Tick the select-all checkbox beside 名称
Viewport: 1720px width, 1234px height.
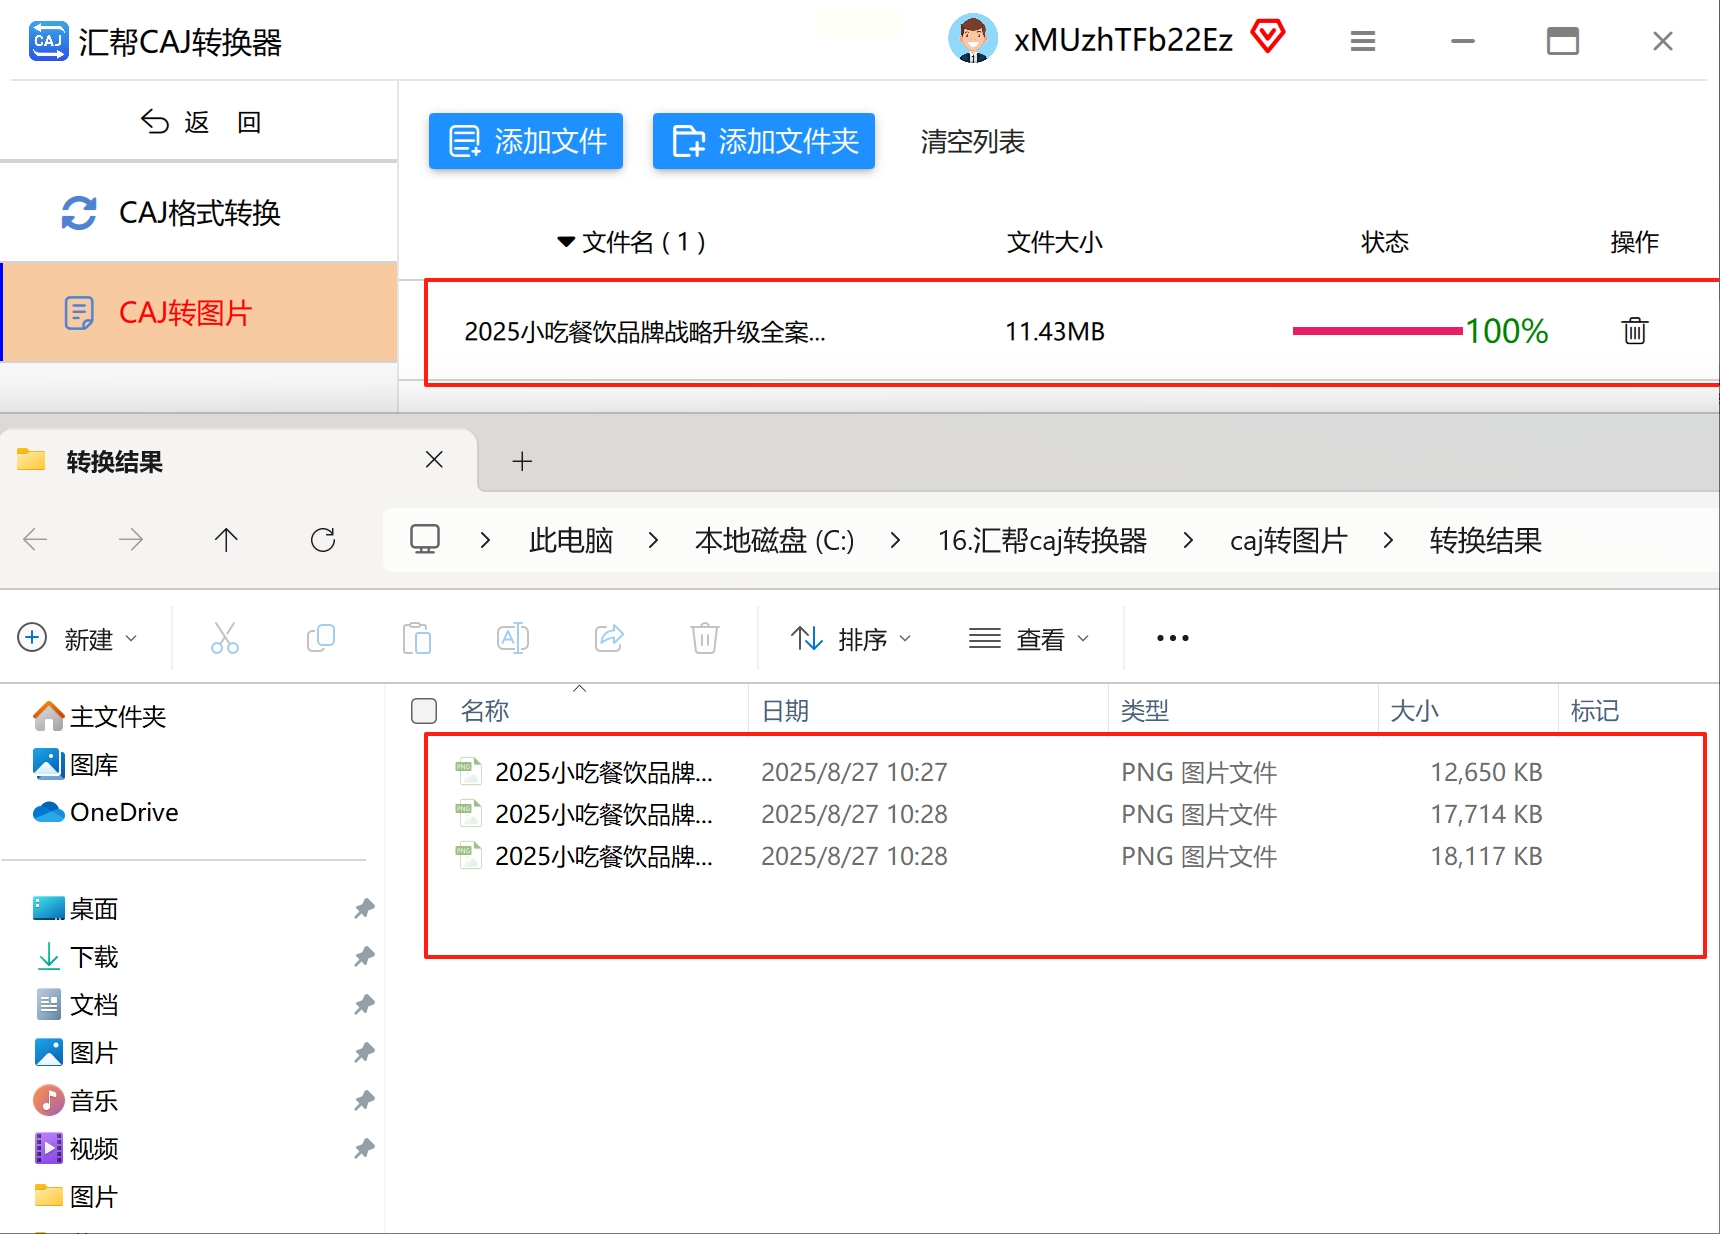pos(424,711)
